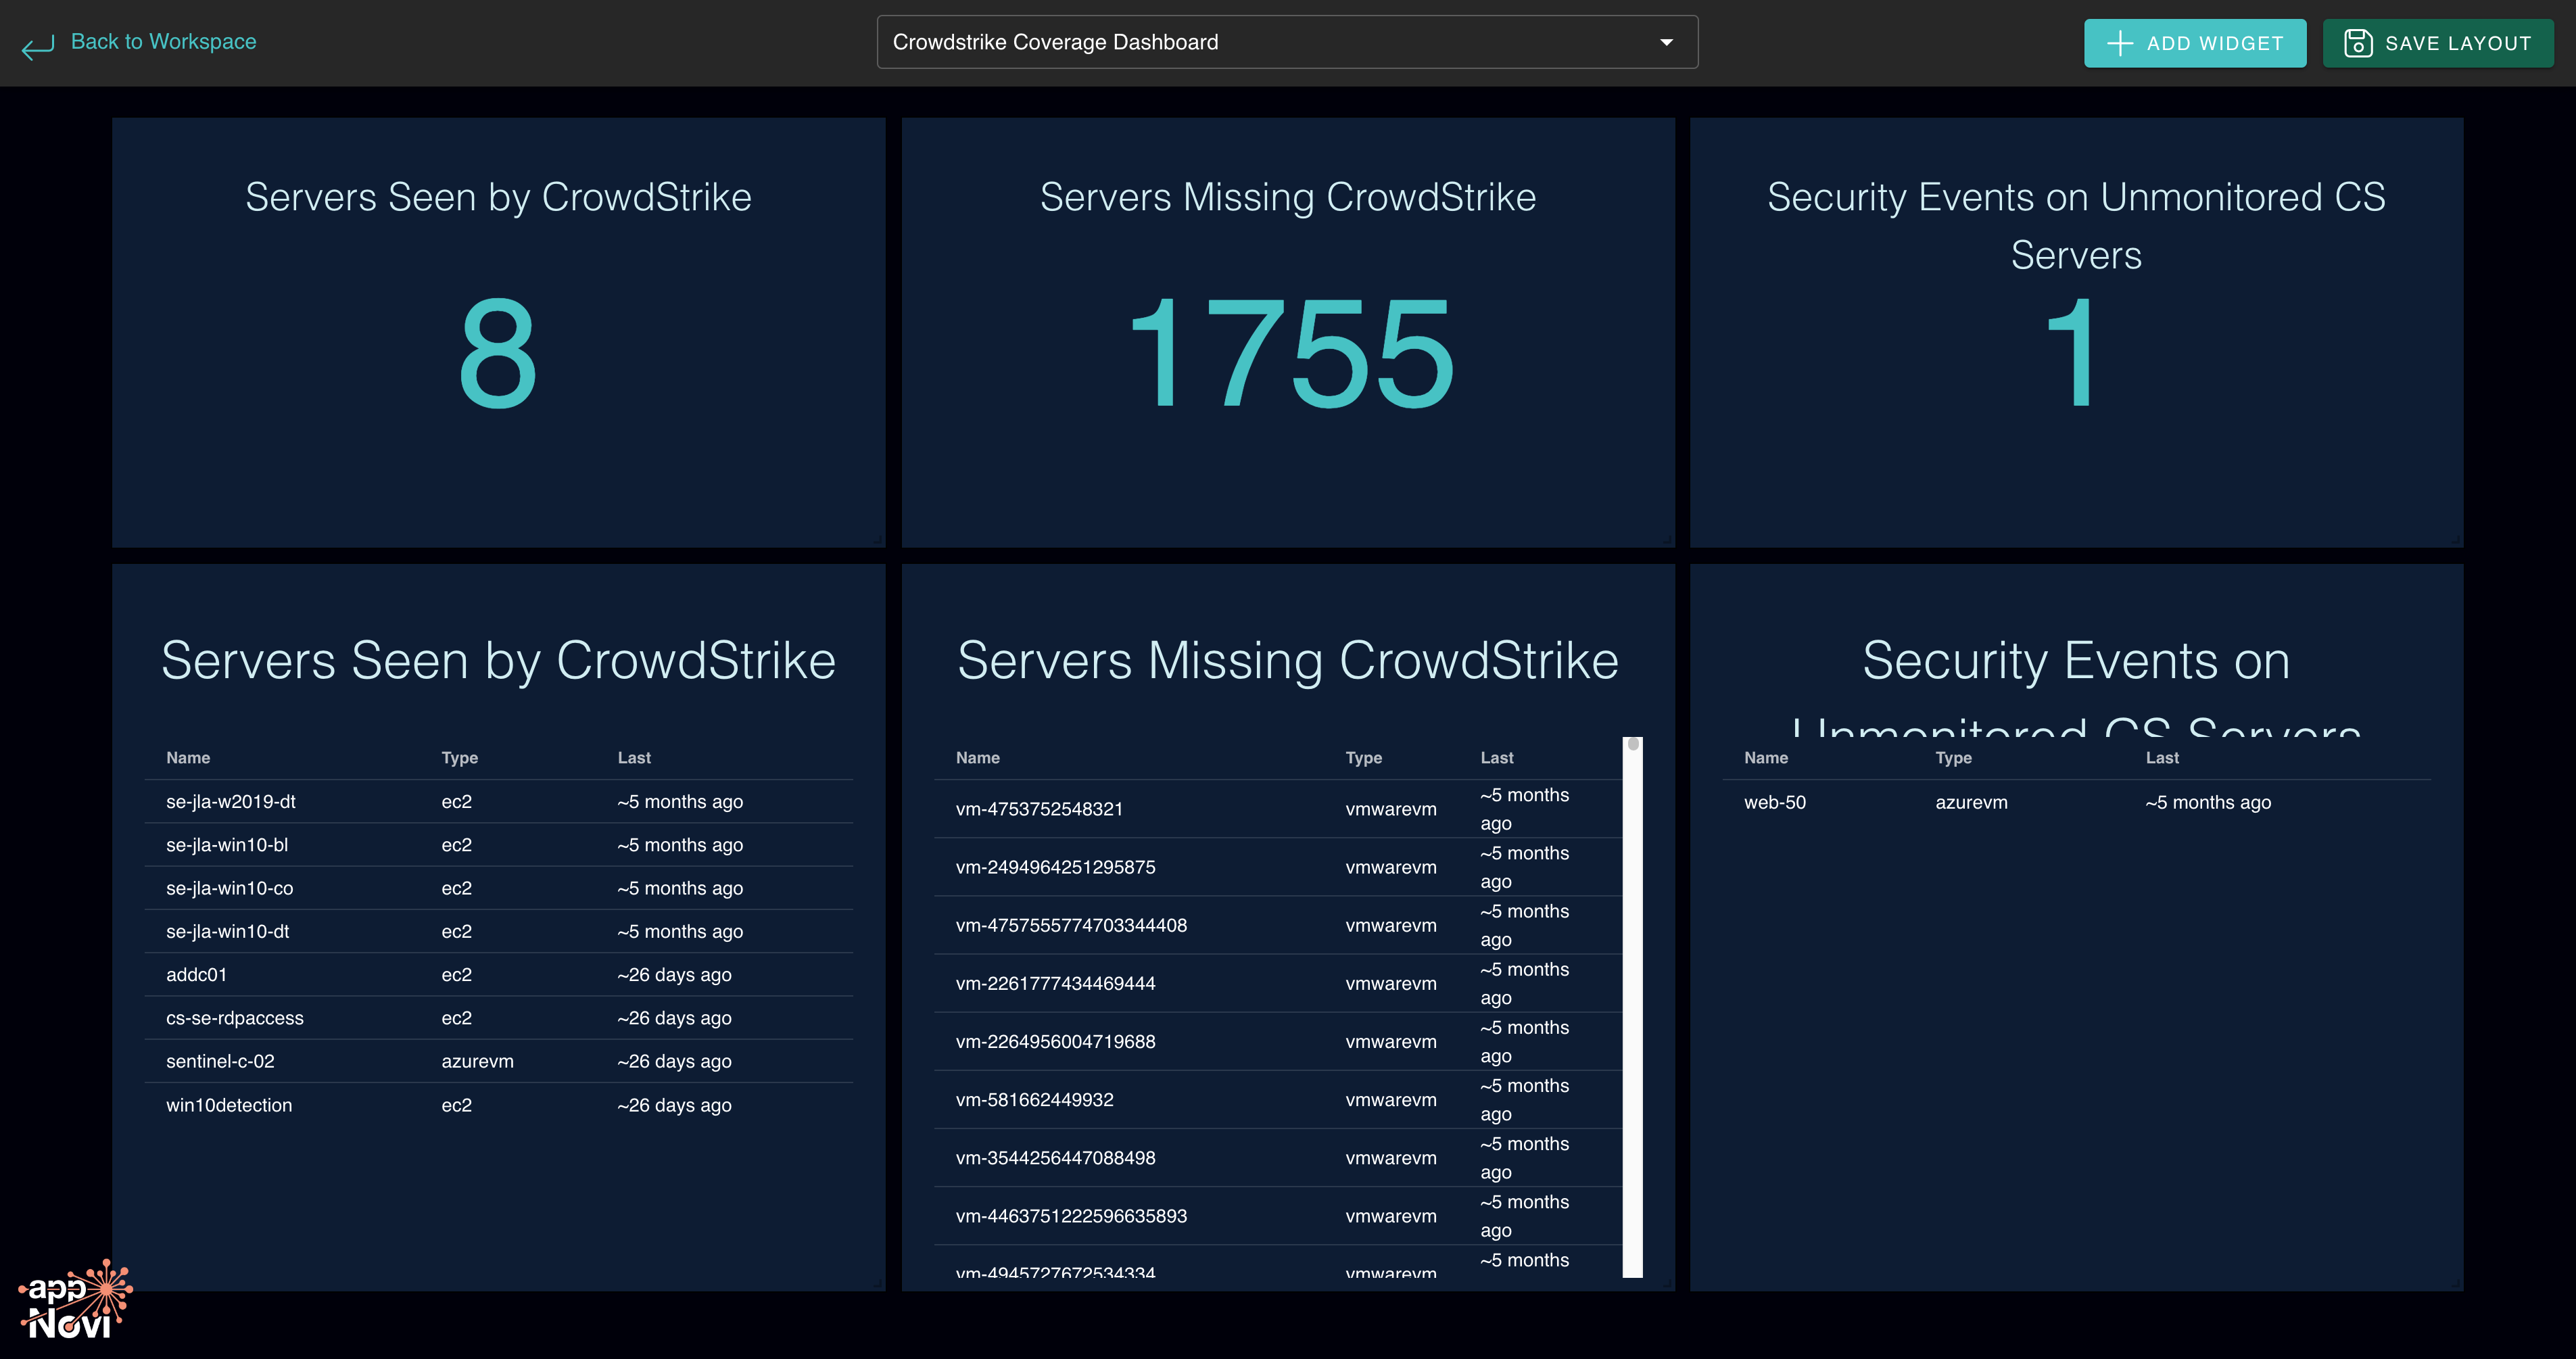The height and width of the screenshot is (1359, 2576).
Task: Click the plus icon on Add Widget
Action: 2119,43
